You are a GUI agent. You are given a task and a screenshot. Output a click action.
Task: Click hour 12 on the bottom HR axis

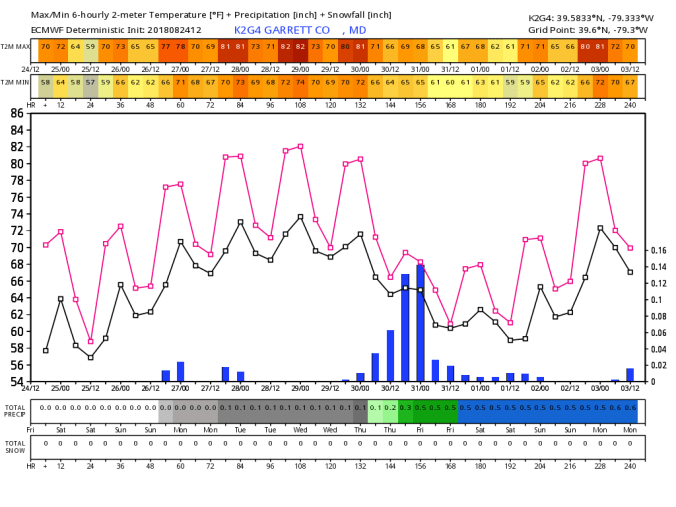[60, 466]
